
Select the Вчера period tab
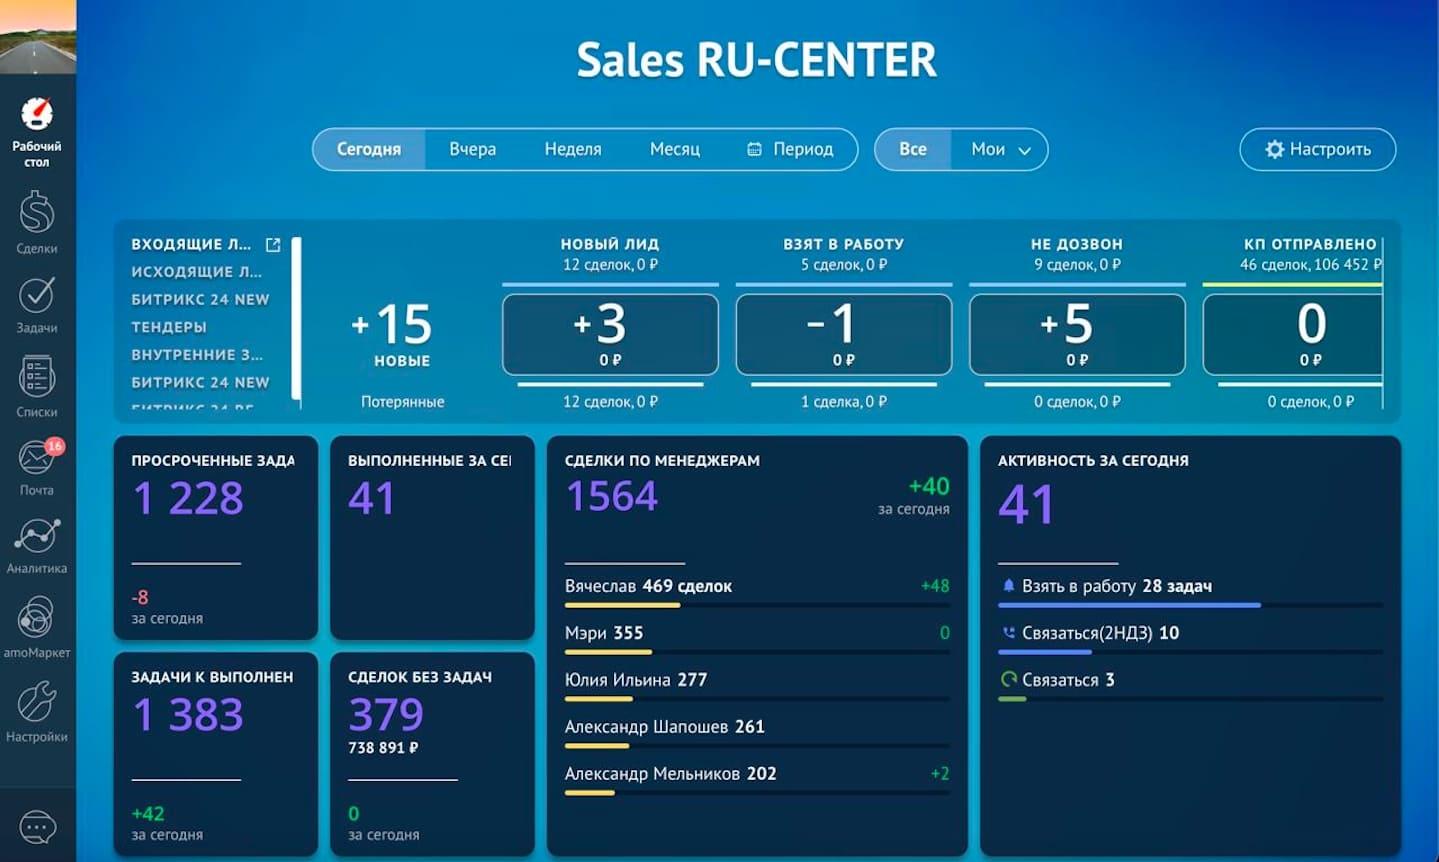[x=473, y=149]
